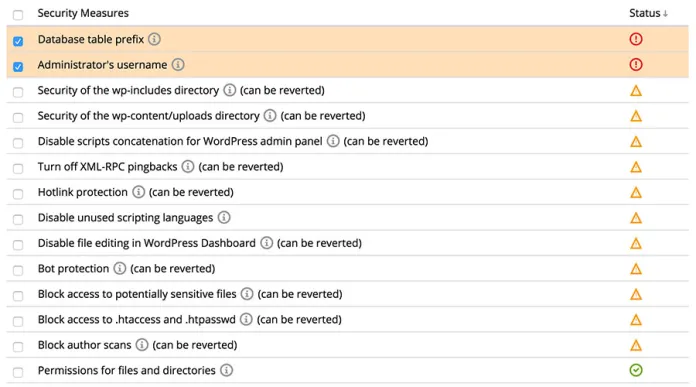Show info for Hotlink protection

click(138, 192)
